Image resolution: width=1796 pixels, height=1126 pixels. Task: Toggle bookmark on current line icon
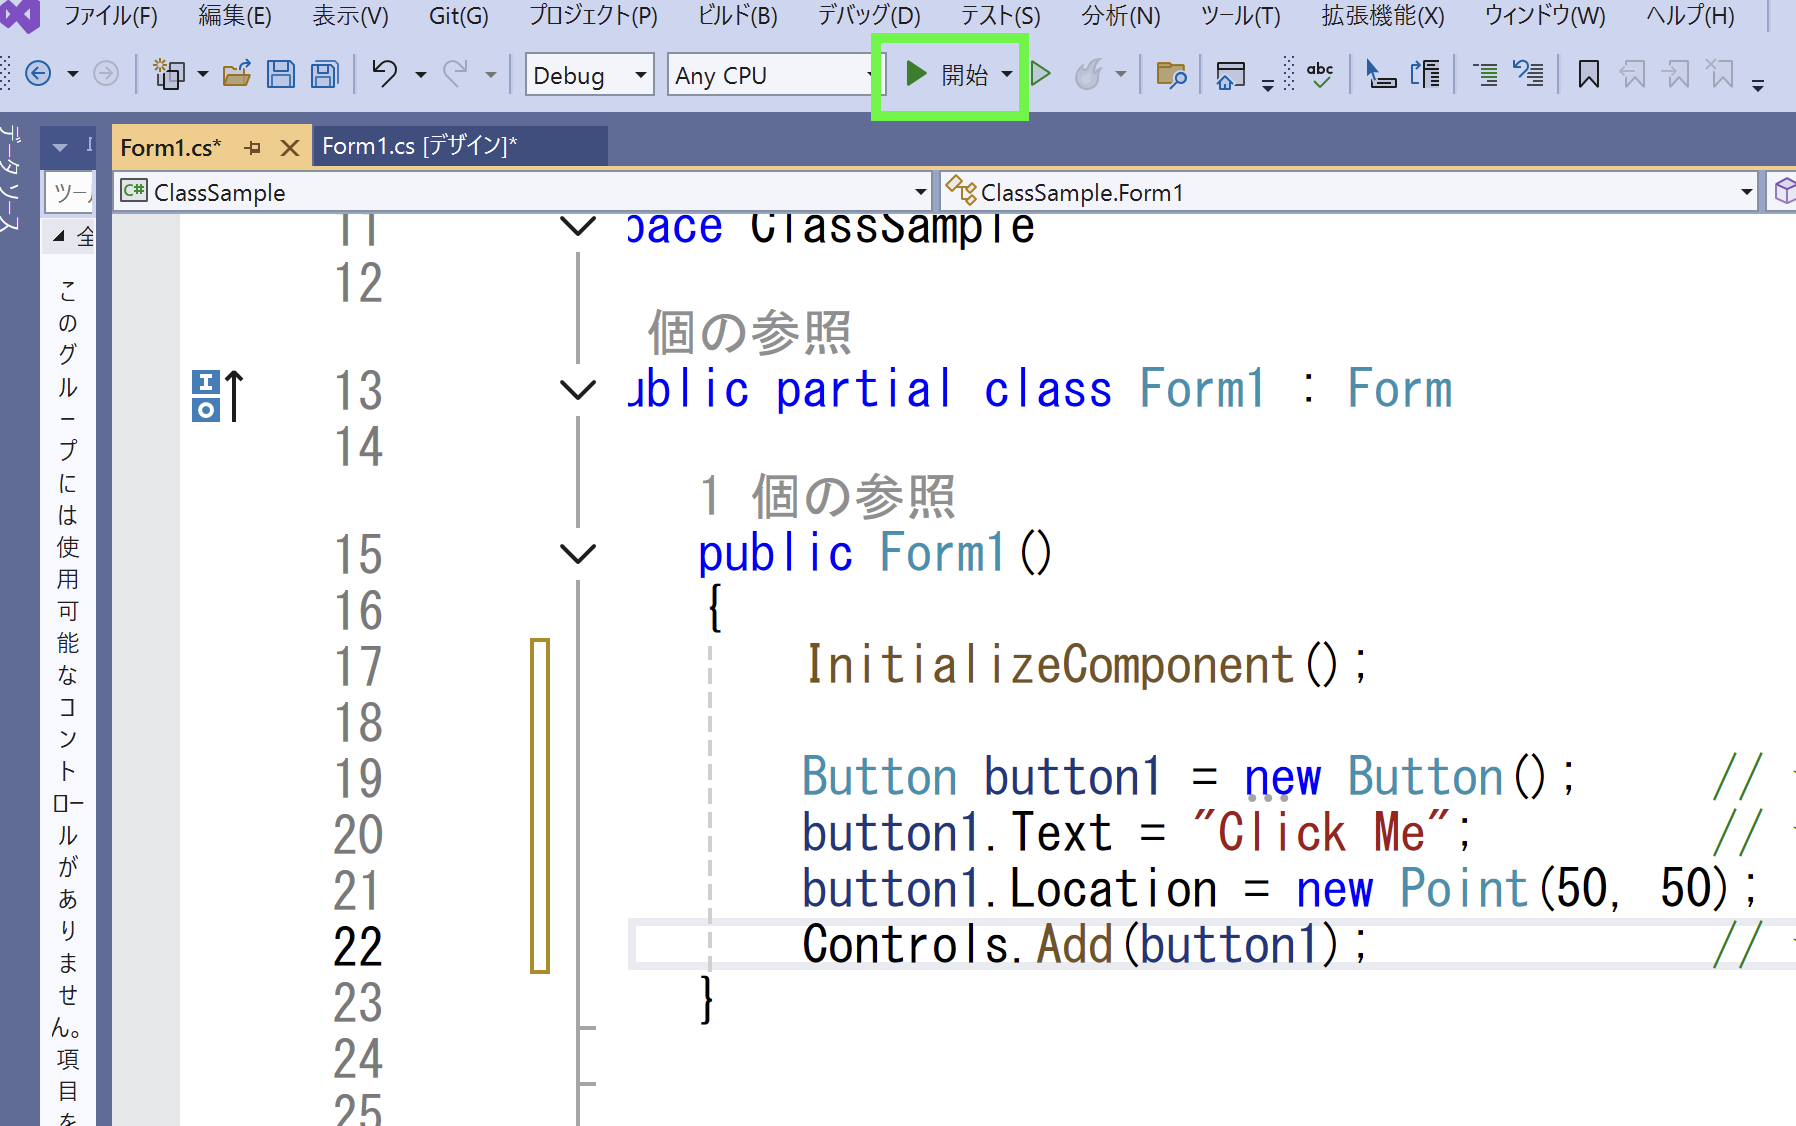point(1589,74)
